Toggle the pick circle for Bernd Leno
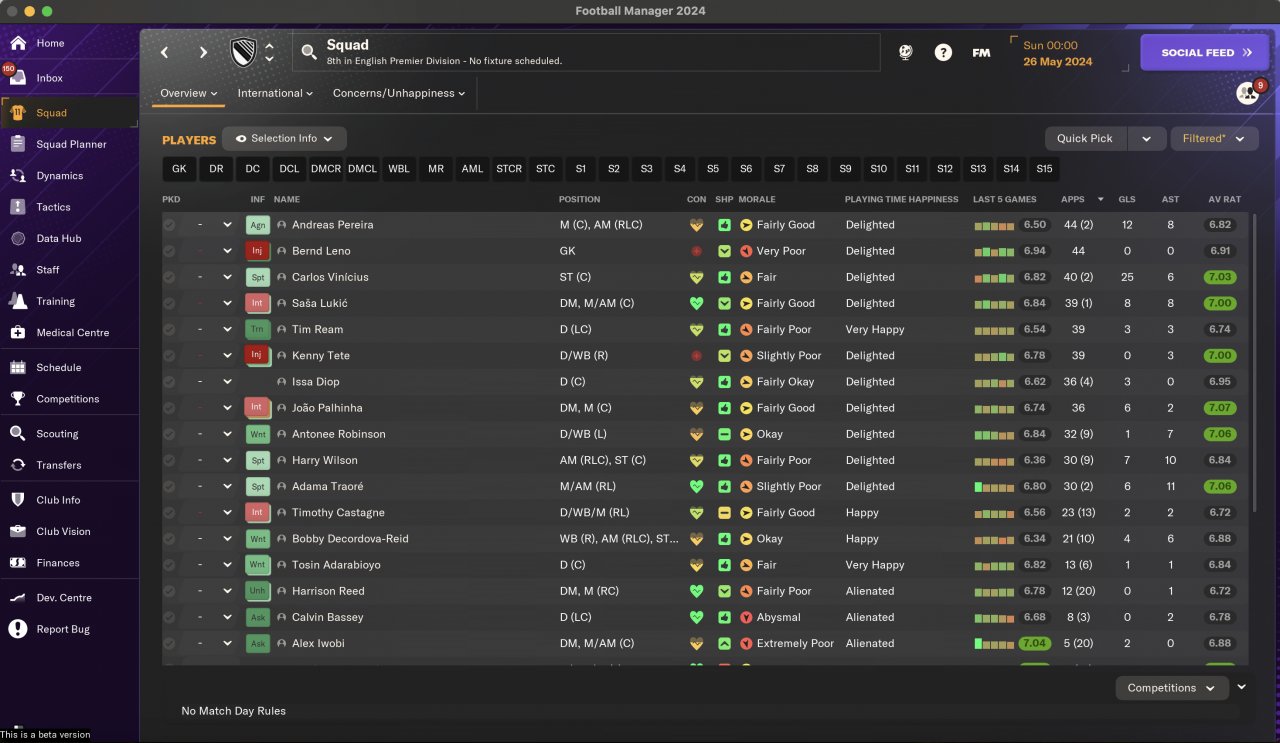This screenshot has height=743, width=1280. (169, 251)
